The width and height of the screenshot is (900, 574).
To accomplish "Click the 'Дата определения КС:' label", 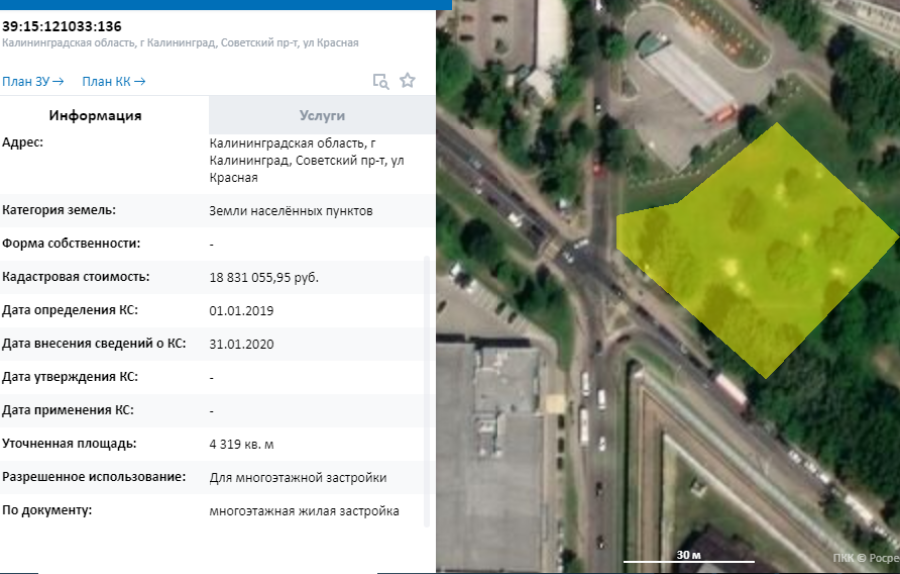I will pos(69,310).
